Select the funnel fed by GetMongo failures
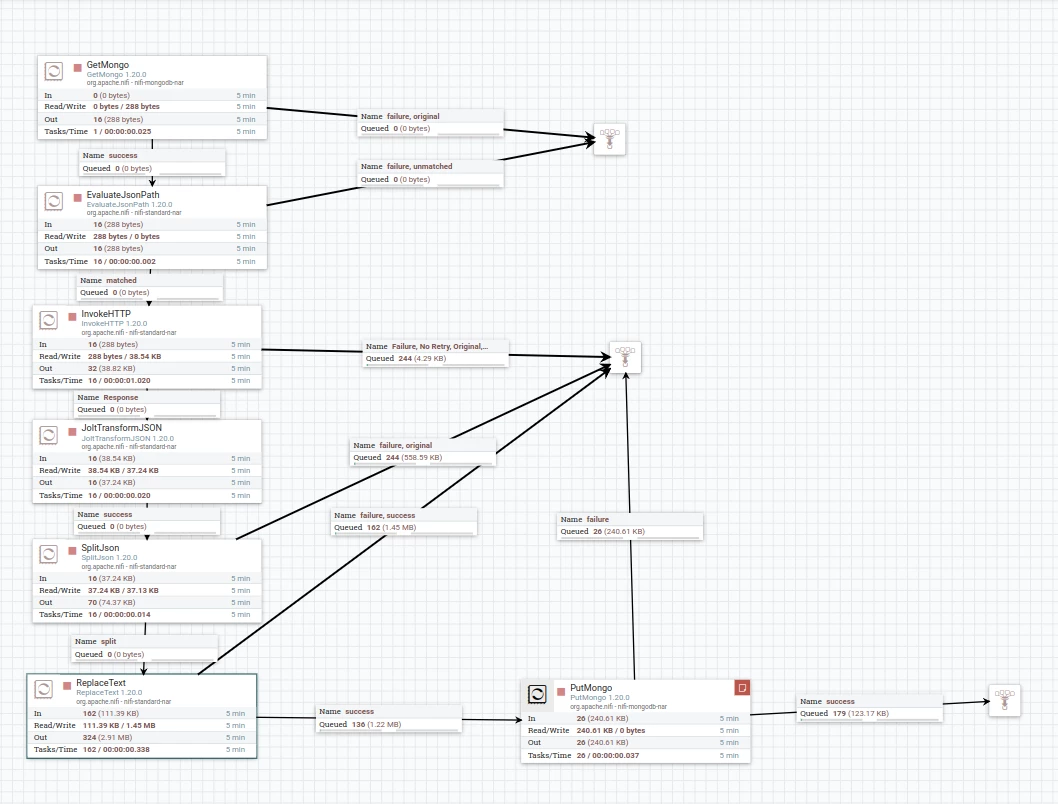1058x804 pixels. point(610,139)
